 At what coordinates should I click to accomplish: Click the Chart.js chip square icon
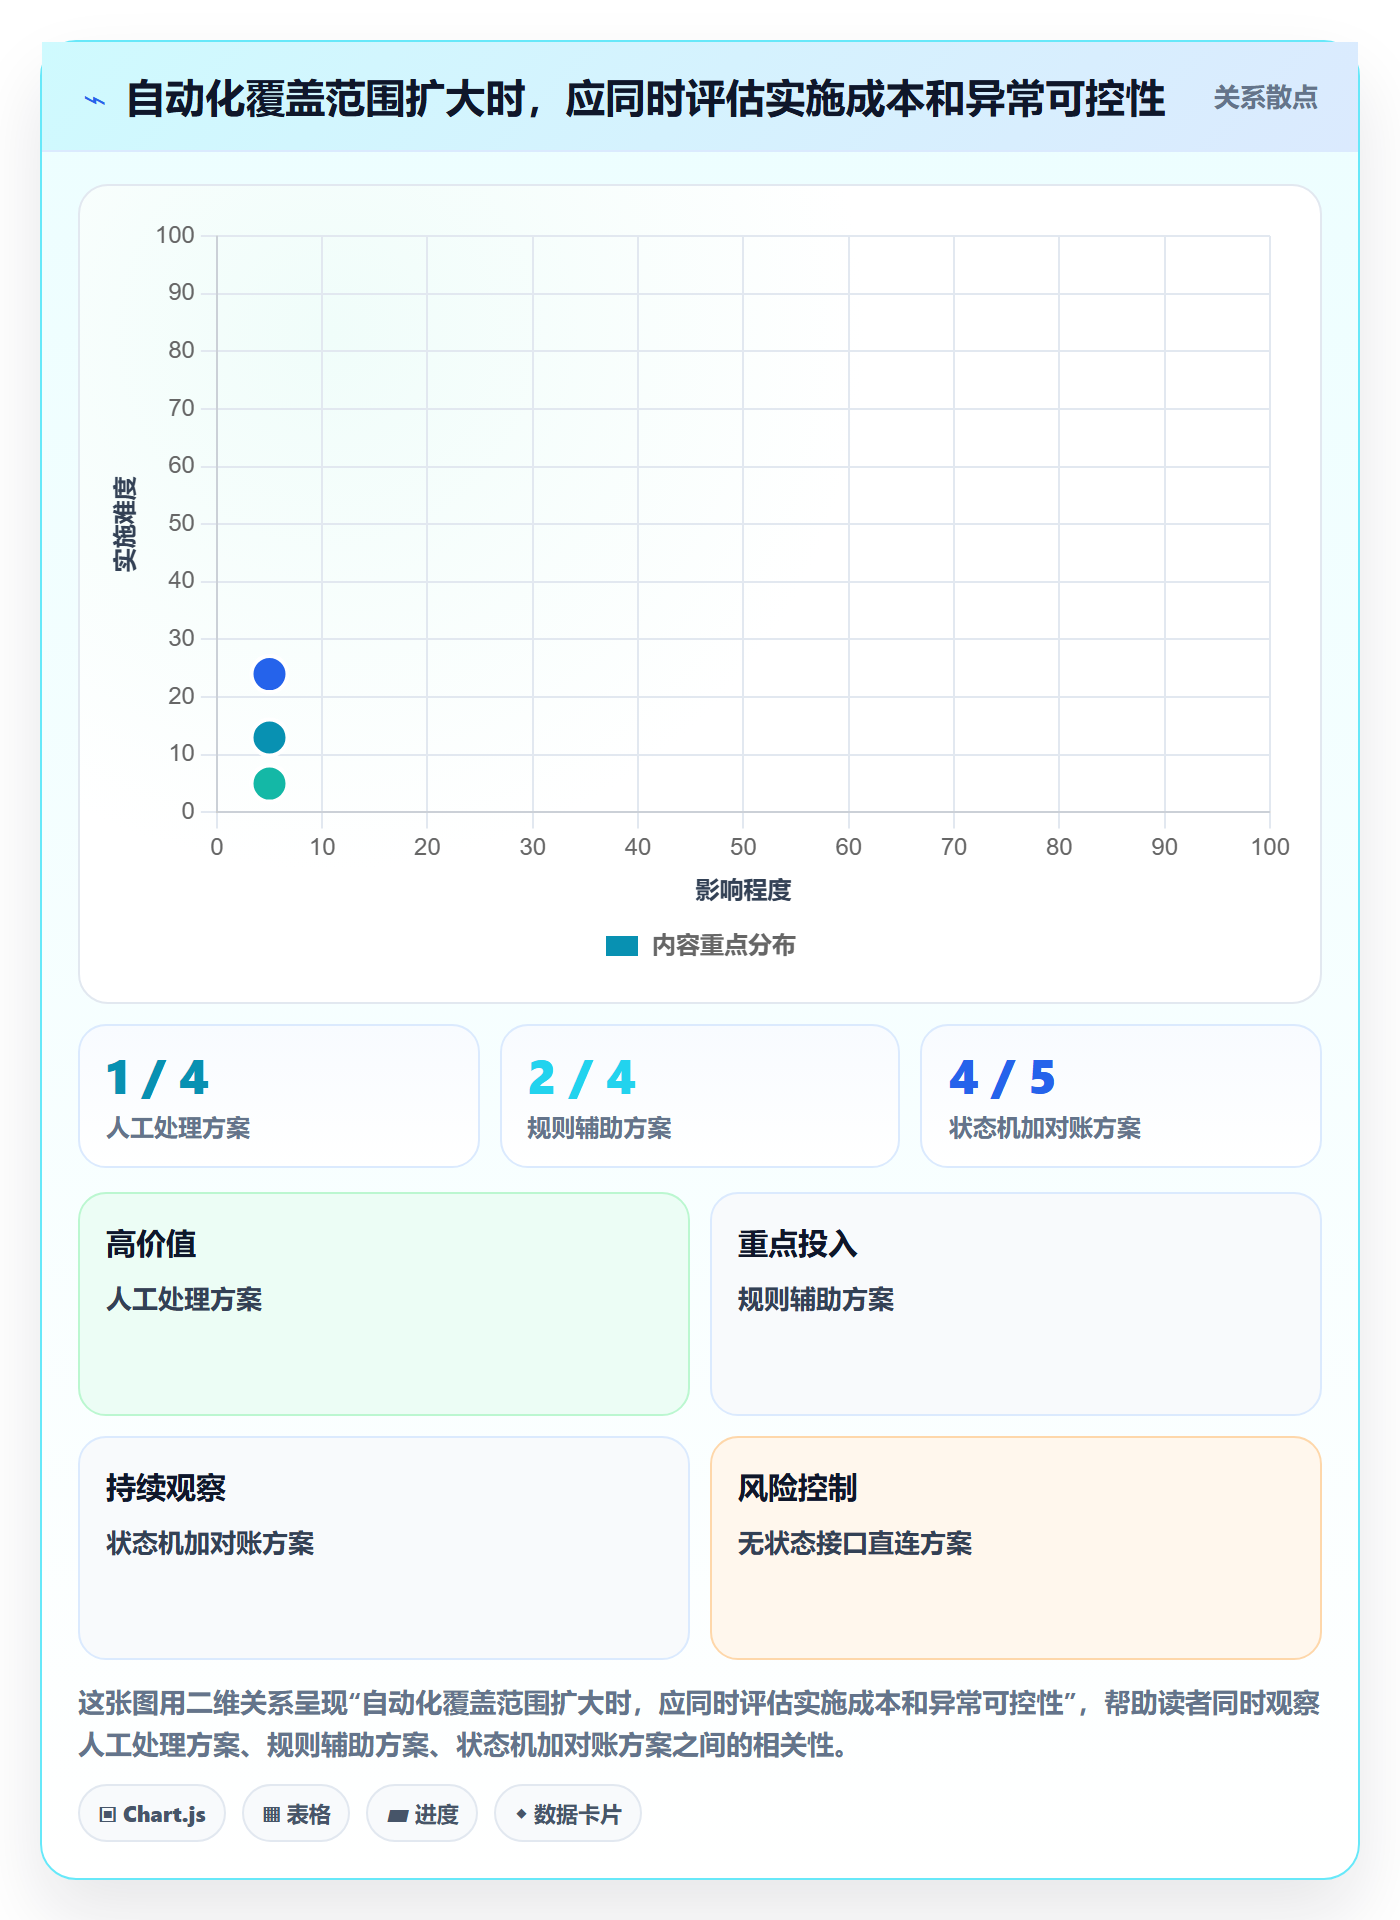point(108,1815)
